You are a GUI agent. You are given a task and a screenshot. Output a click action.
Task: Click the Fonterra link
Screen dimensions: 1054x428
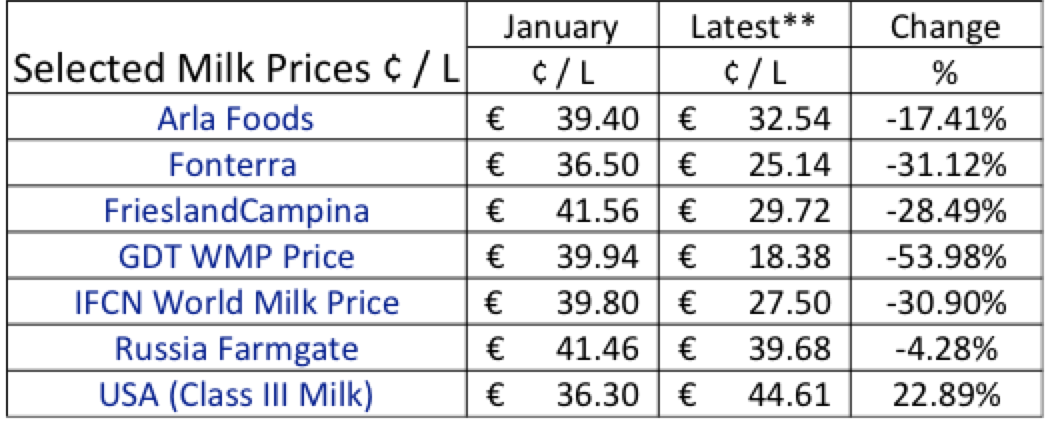(x=235, y=166)
